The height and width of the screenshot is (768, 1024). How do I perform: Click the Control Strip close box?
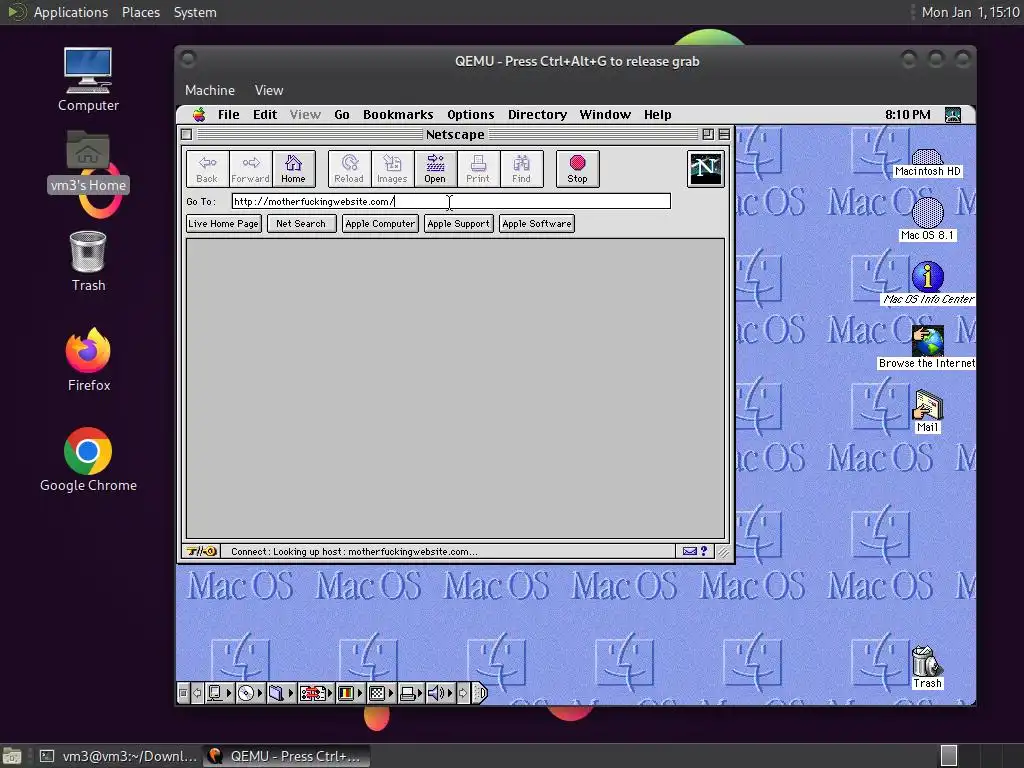pos(183,693)
